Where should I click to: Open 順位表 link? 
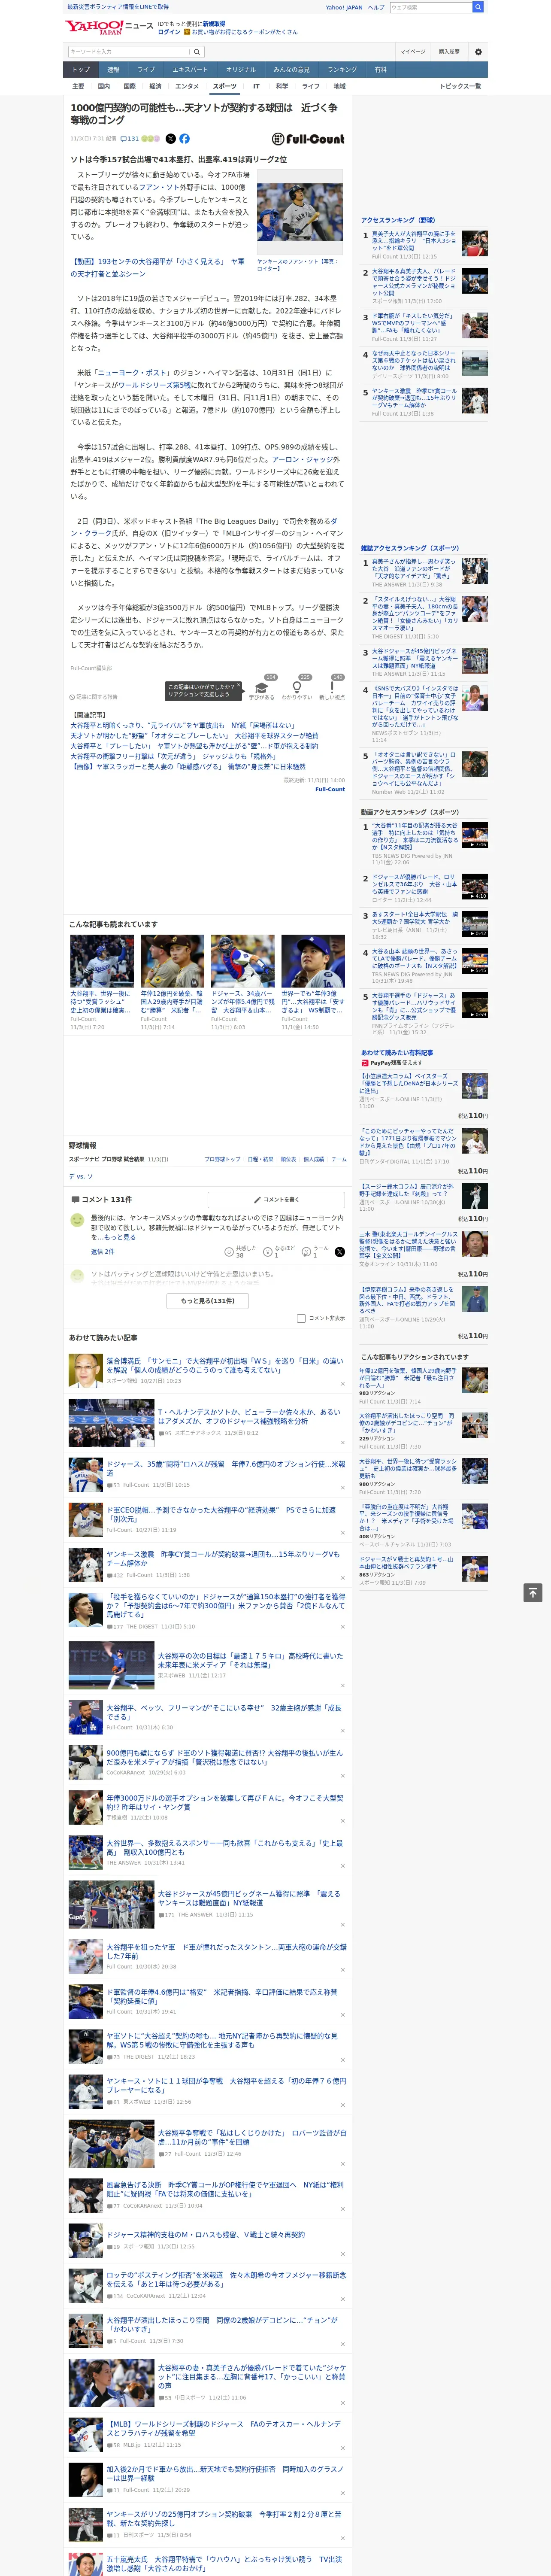(288, 1159)
